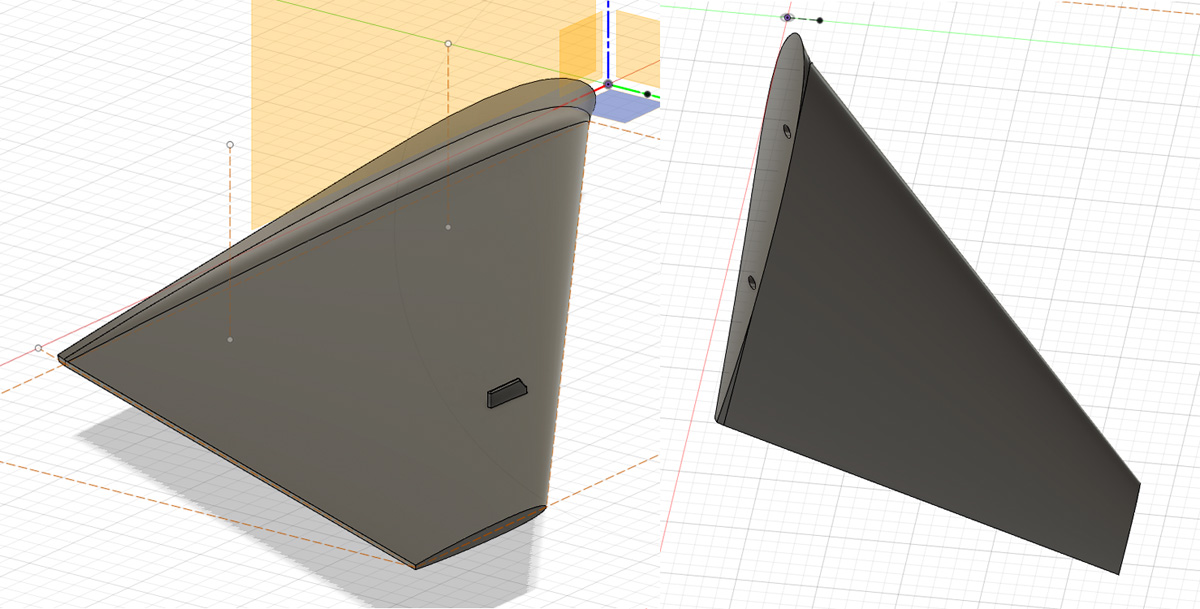Select the black point beside the blue plane

pyautogui.click(x=647, y=95)
